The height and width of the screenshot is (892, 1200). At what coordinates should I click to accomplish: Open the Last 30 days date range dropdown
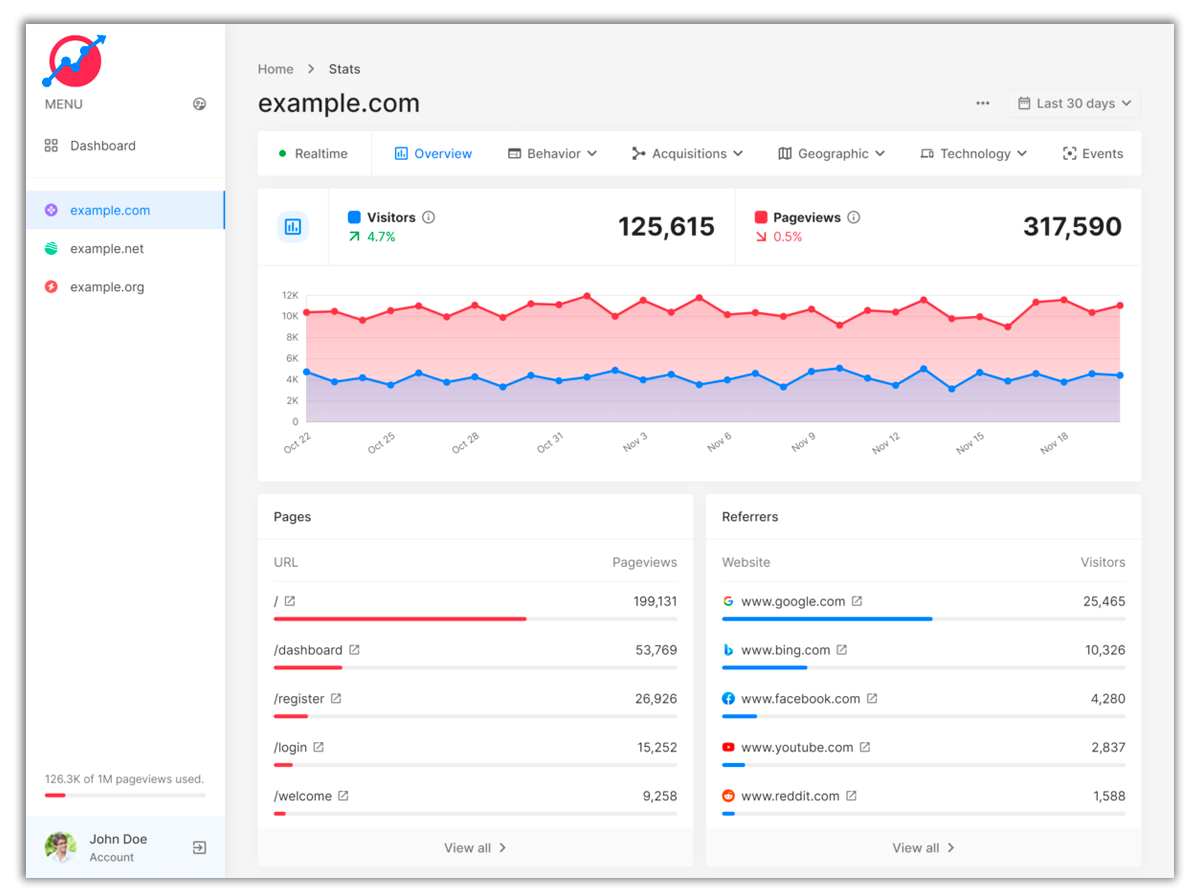click(1074, 103)
